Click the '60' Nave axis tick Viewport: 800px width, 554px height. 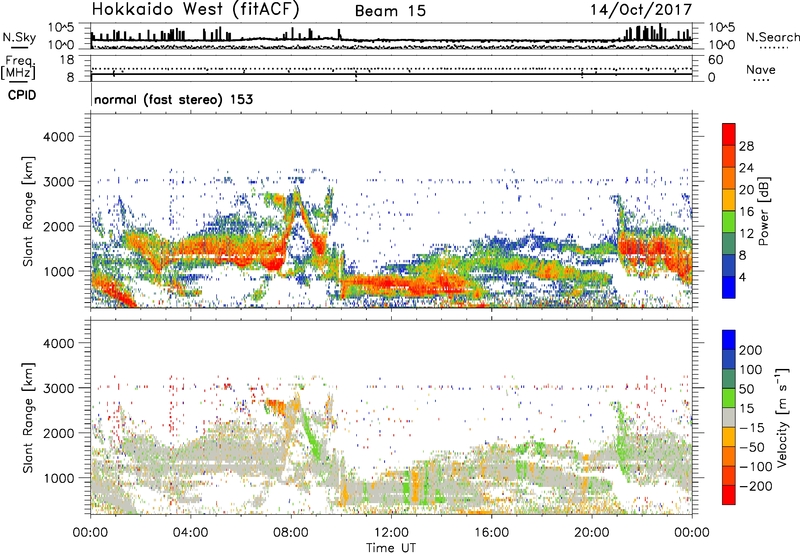[715, 60]
